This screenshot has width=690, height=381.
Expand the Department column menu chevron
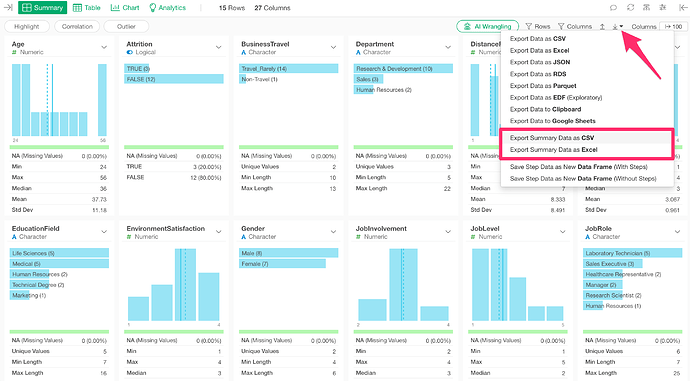coord(448,47)
